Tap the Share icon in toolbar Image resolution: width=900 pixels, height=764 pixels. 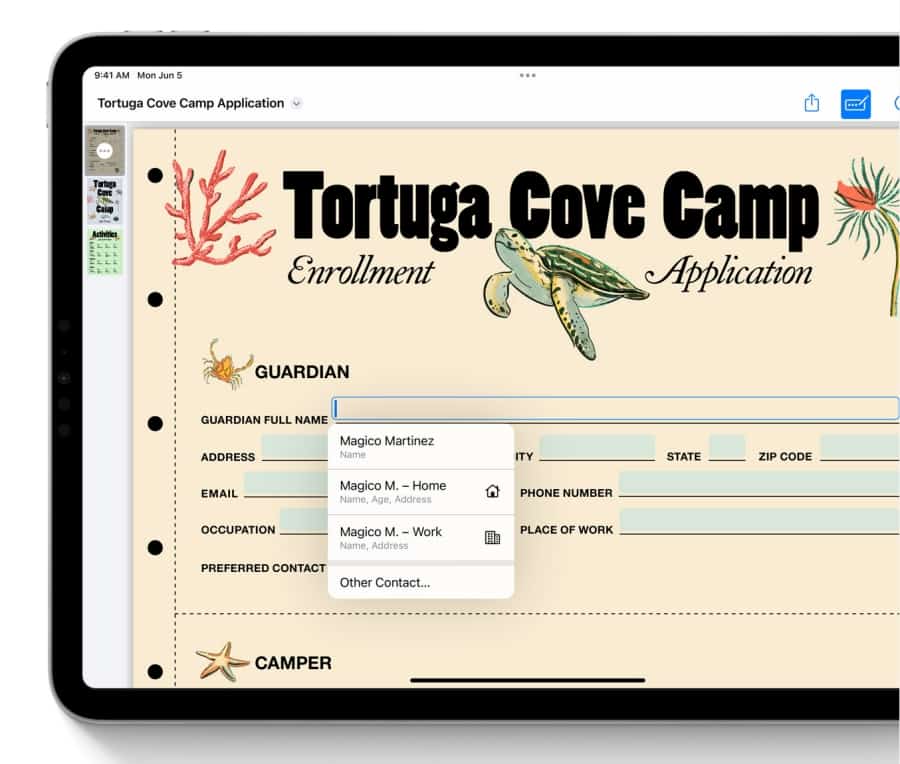[812, 104]
